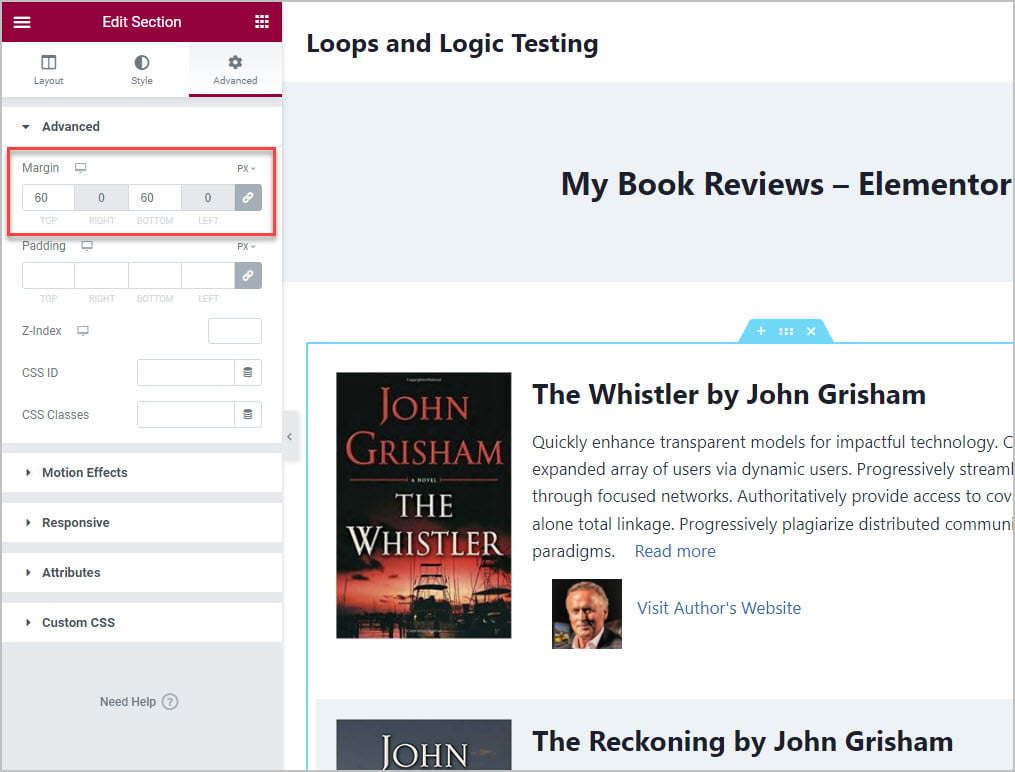The image size is (1015, 772).
Task: Click the Visit Author's Website link
Action: [x=719, y=608]
